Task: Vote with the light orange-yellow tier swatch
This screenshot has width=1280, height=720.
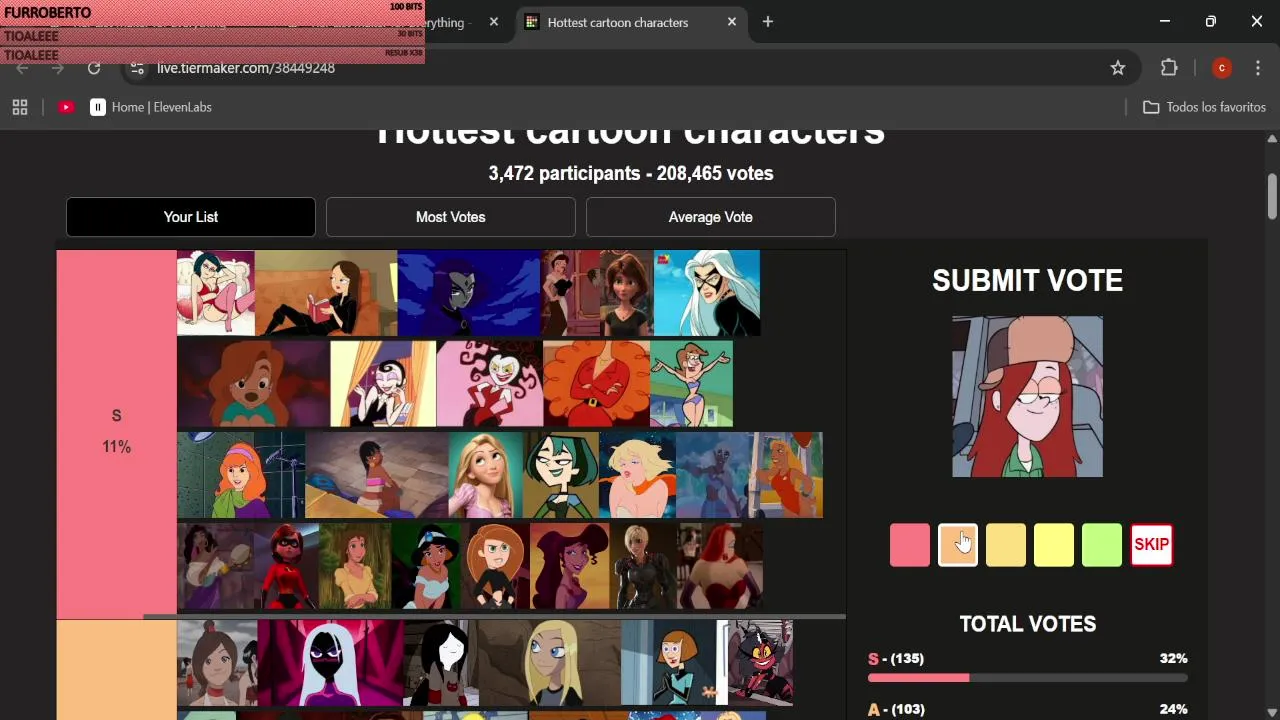Action: [1006, 545]
